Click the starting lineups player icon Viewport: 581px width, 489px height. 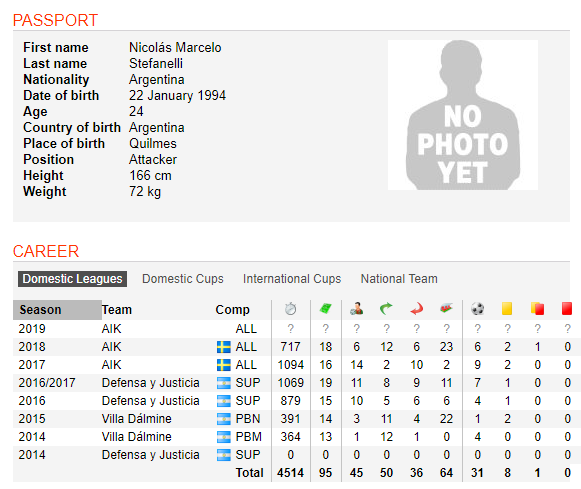[356, 308]
